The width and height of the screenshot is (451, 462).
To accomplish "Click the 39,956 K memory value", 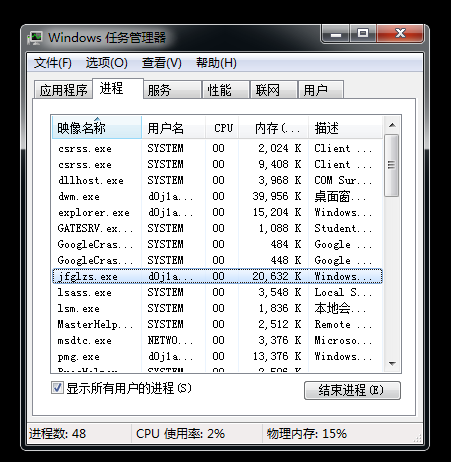I will (x=277, y=196).
